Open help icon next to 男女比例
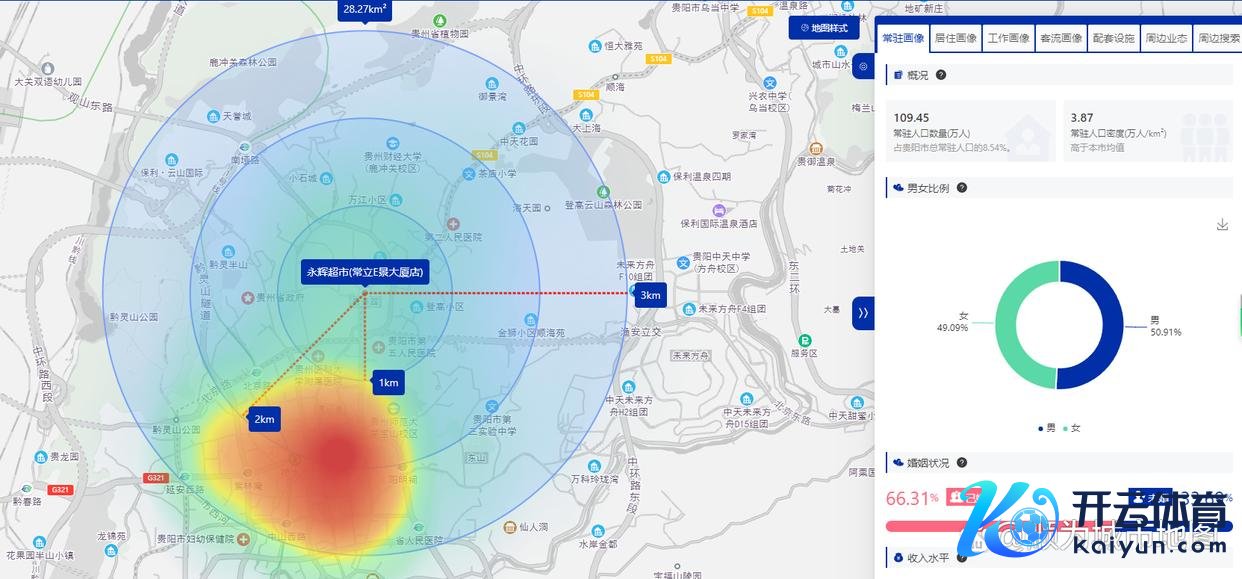Screen dimensions: 1242x579 [961, 188]
